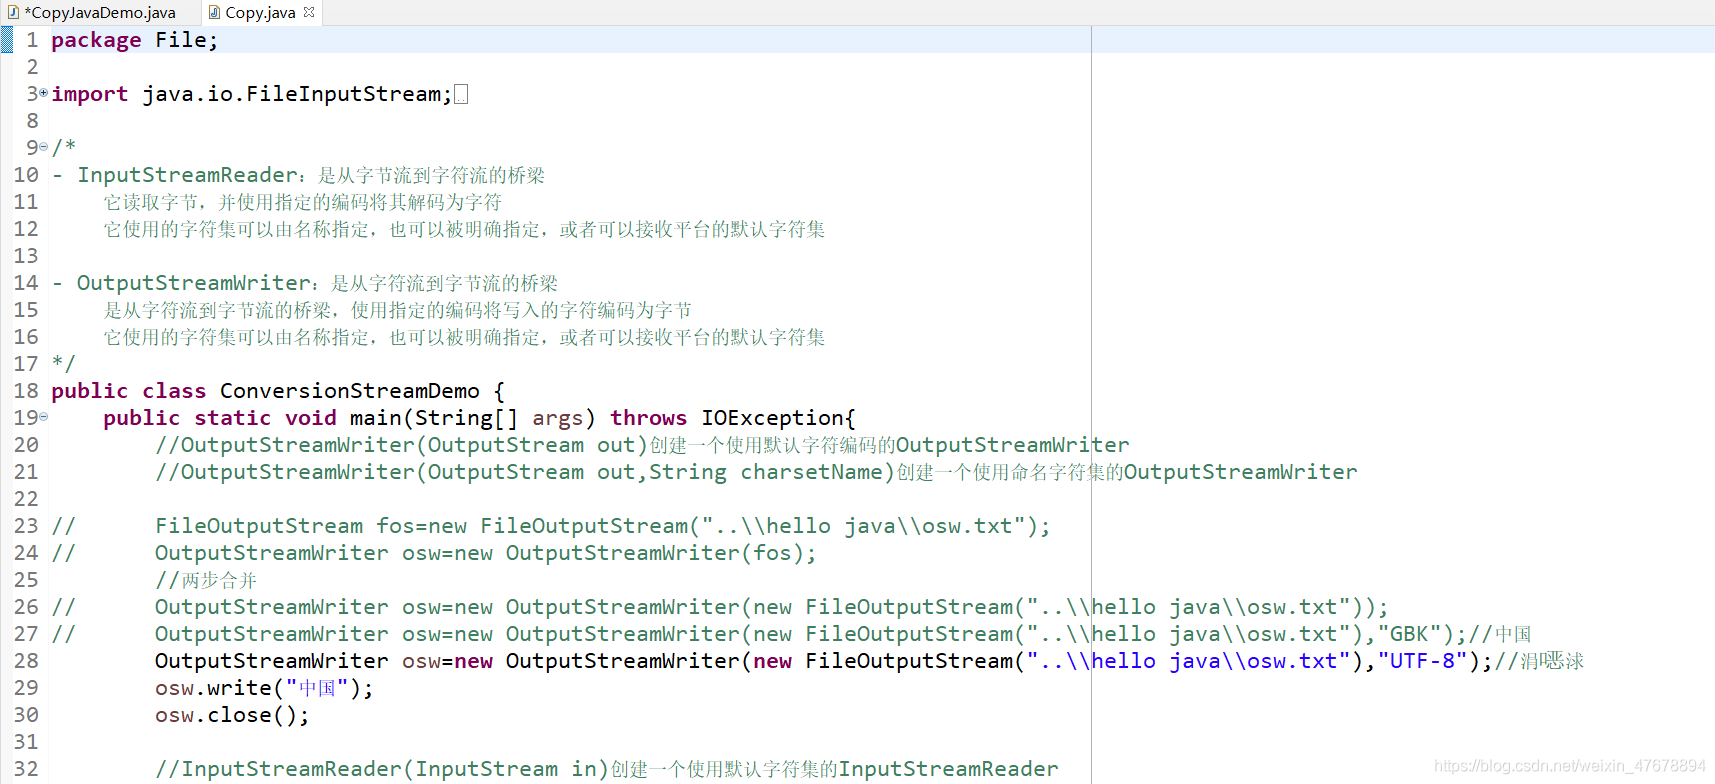
Task: Click the 'throws' keyword on line 19
Action: (648, 418)
